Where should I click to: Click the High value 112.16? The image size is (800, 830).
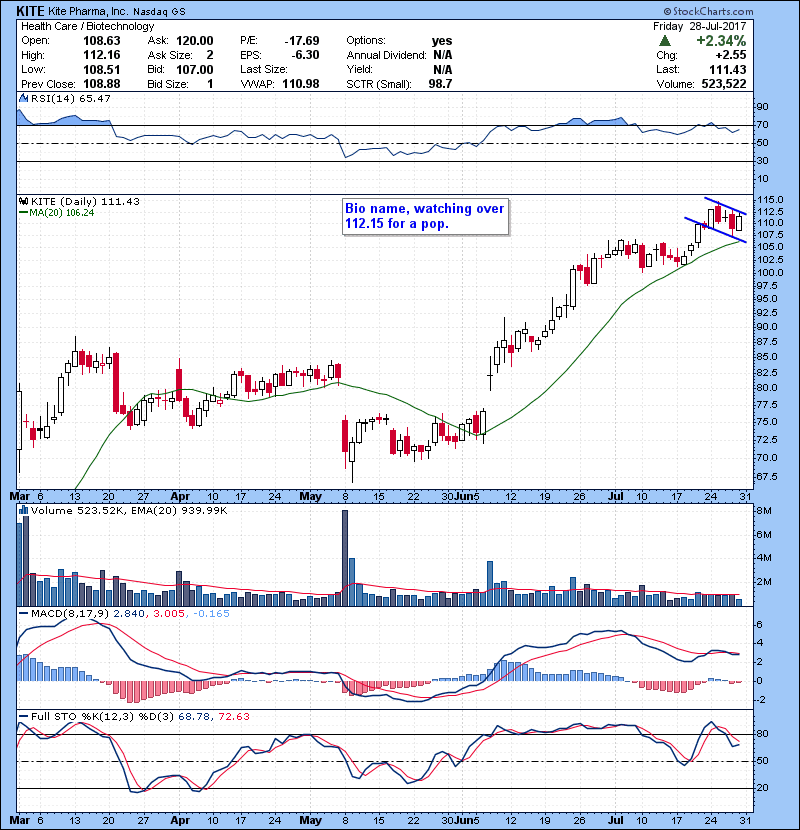(102, 55)
